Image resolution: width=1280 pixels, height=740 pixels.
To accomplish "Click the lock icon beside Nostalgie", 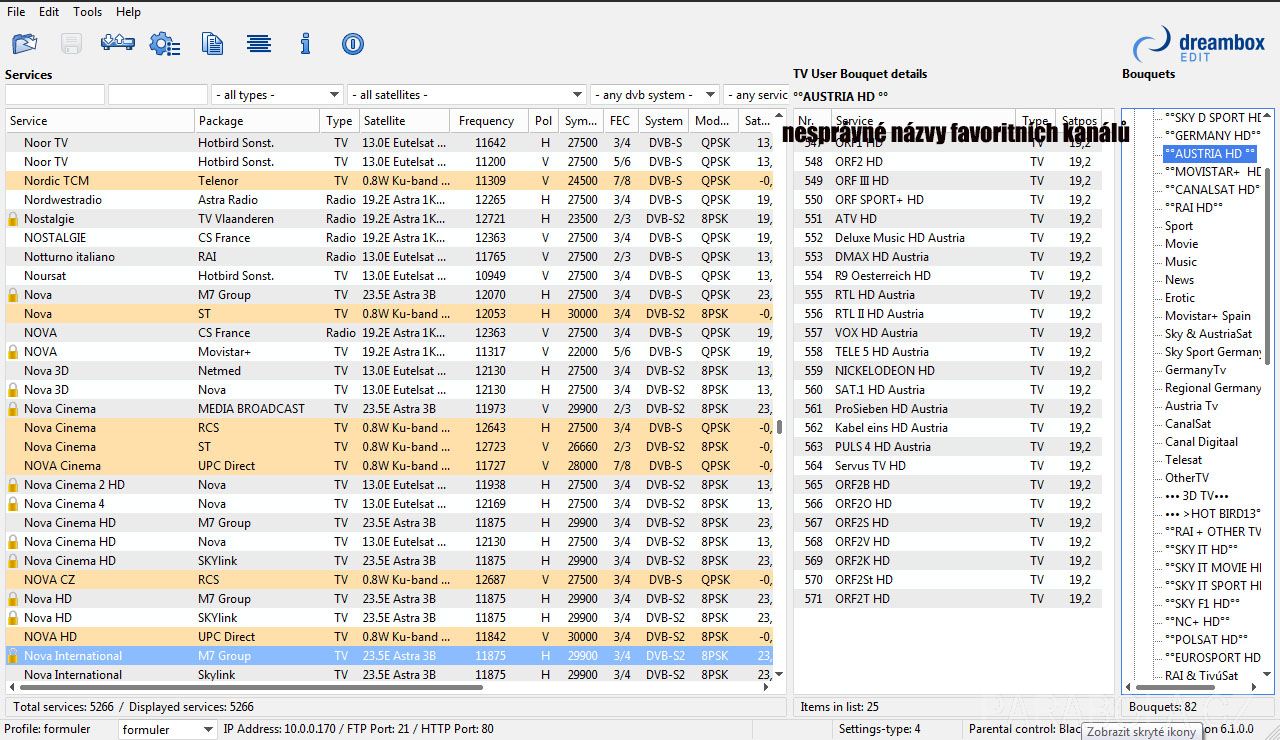I will [13, 219].
